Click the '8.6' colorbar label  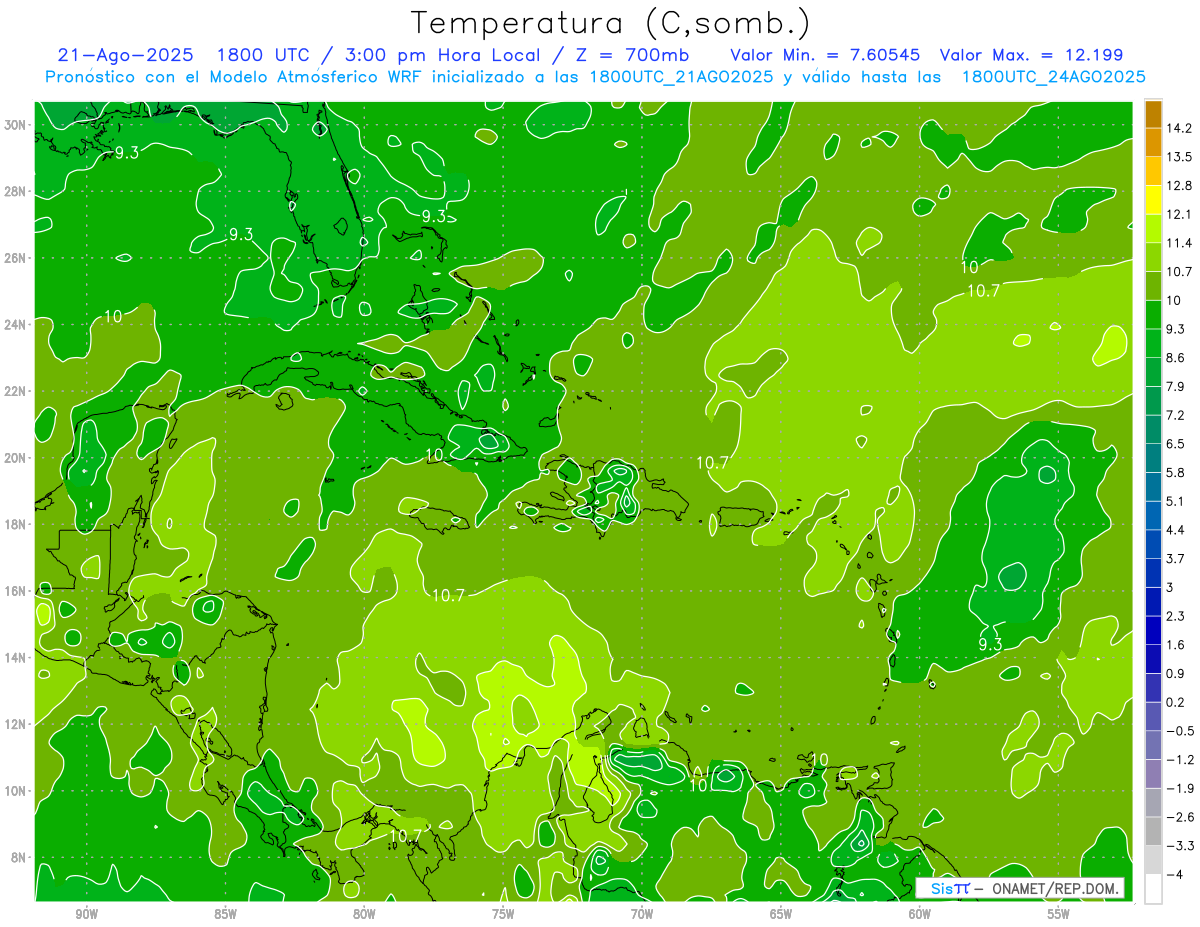[x=1176, y=358]
